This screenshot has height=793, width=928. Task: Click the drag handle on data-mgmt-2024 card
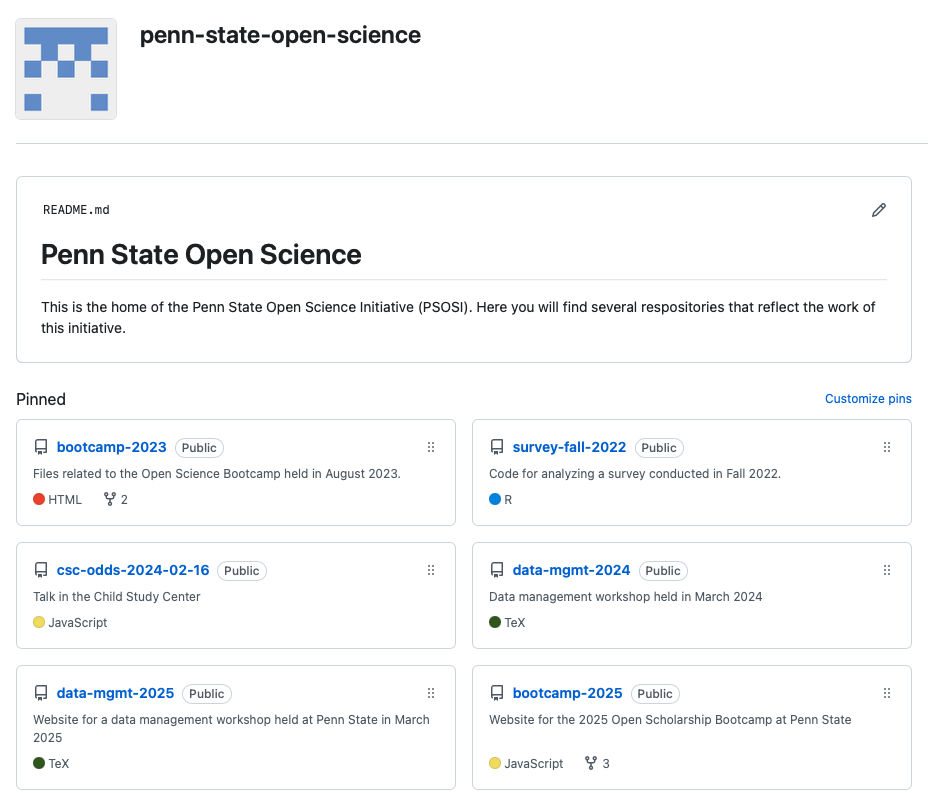point(887,570)
